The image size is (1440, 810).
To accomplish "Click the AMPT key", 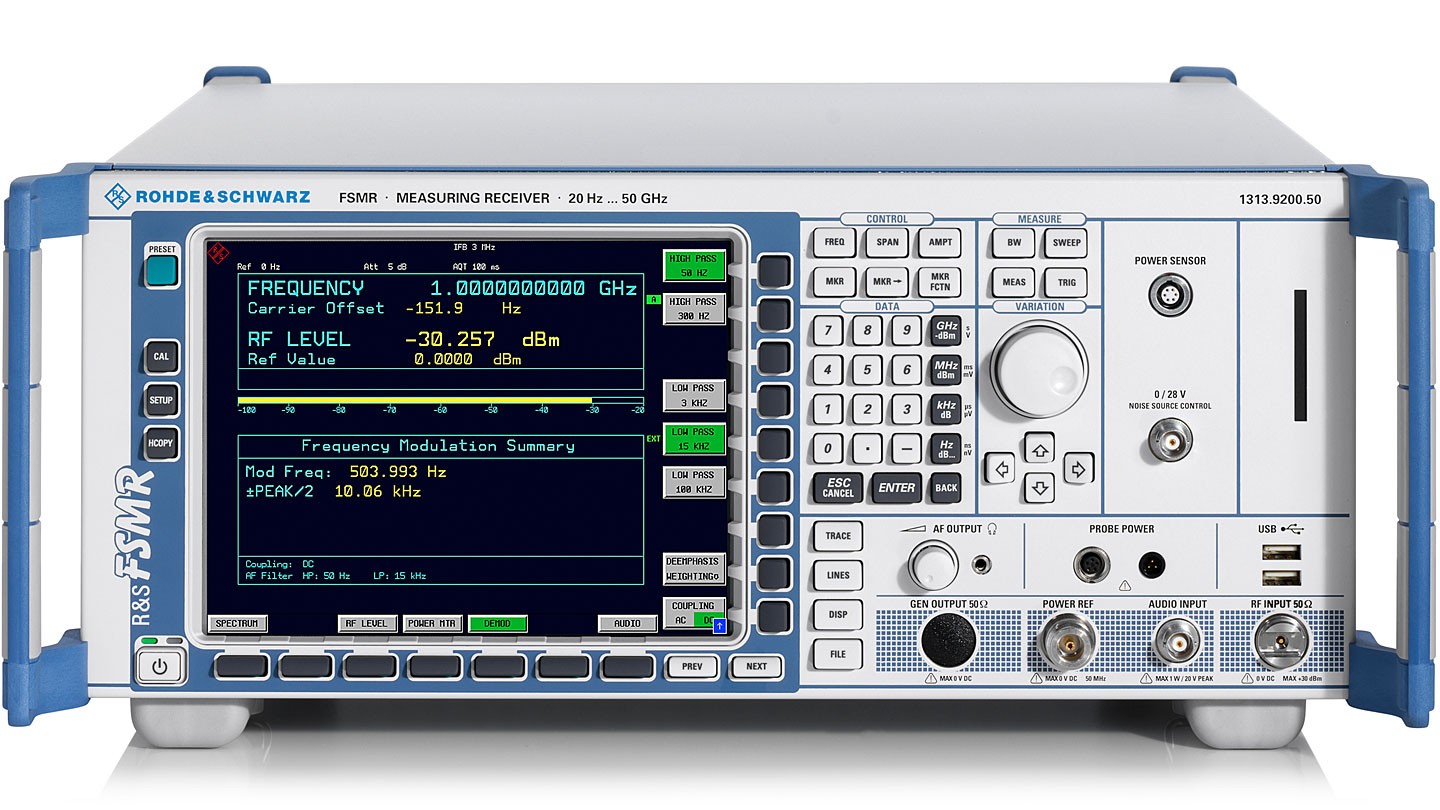I will (x=940, y=242).
